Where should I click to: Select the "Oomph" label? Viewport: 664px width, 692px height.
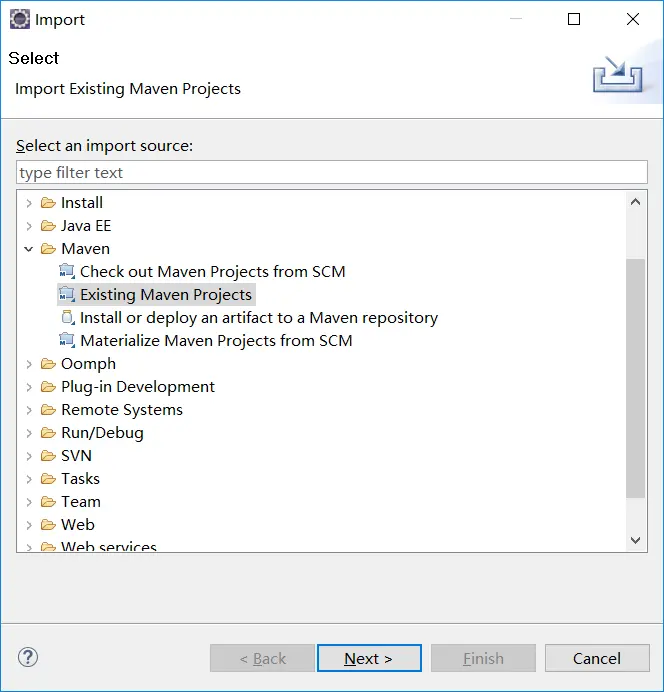88,364
